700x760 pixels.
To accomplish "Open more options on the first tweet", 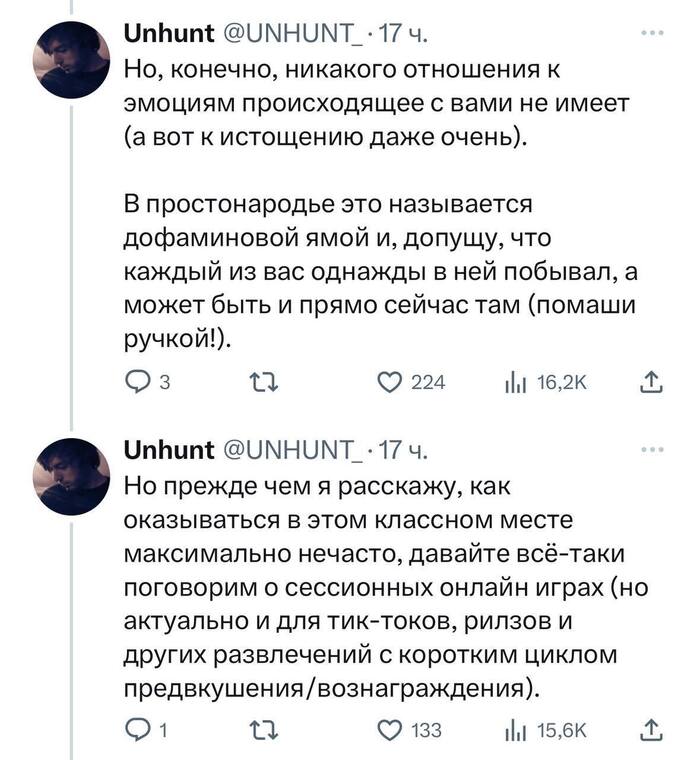I will [652, 33].
